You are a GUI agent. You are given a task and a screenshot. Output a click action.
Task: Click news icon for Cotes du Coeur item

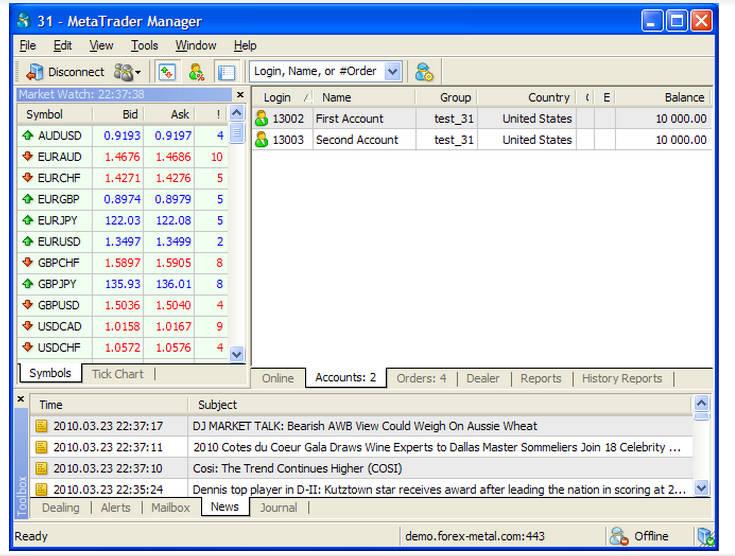pyautogui.click(x=41, y=447)
